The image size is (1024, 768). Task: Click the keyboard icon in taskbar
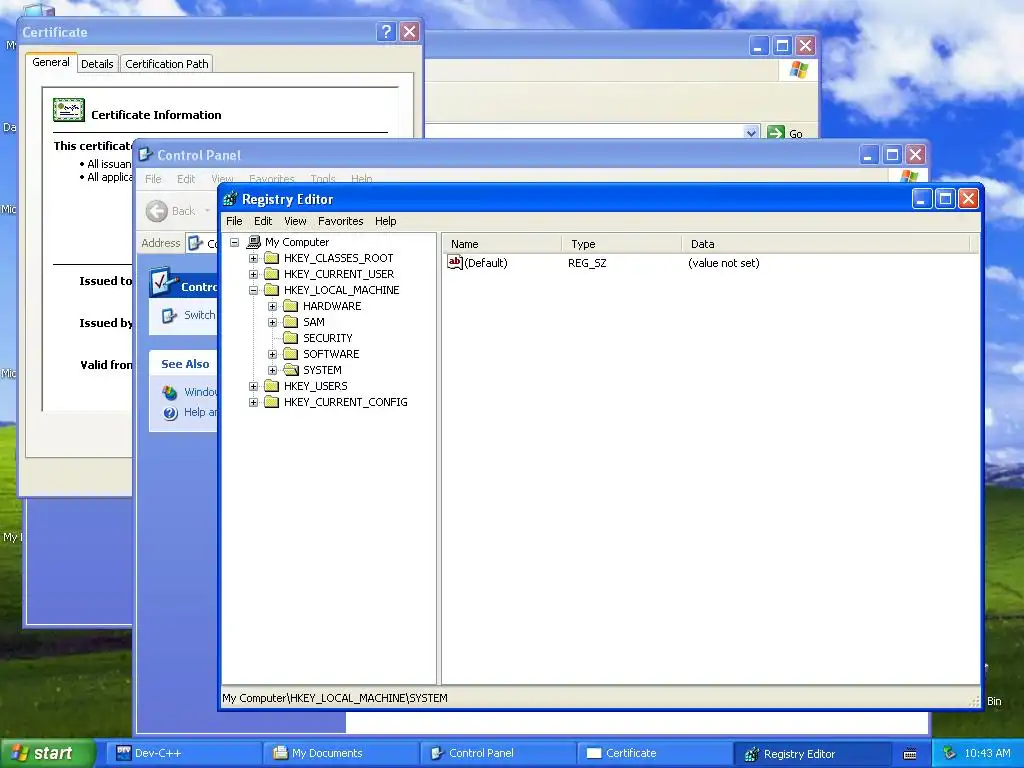[x=910, y=754]
